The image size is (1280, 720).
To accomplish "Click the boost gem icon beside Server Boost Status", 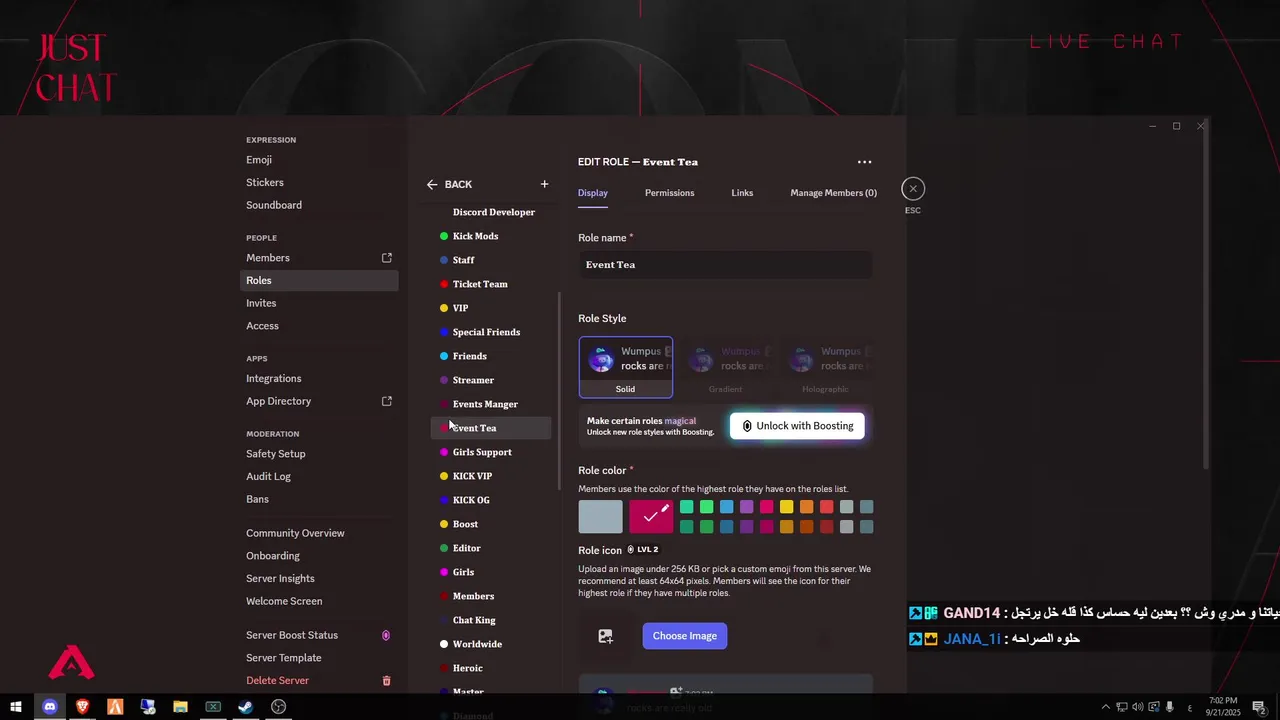I will pos(386,635).
